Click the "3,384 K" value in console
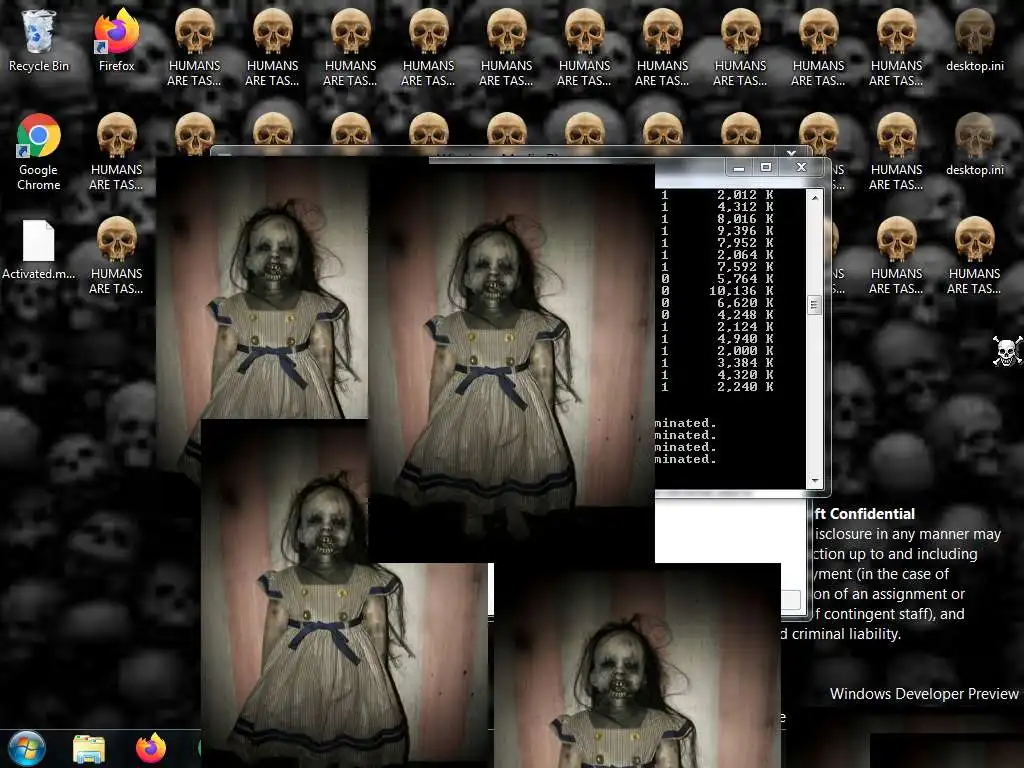1024x768 pixels. click(745, 362)
